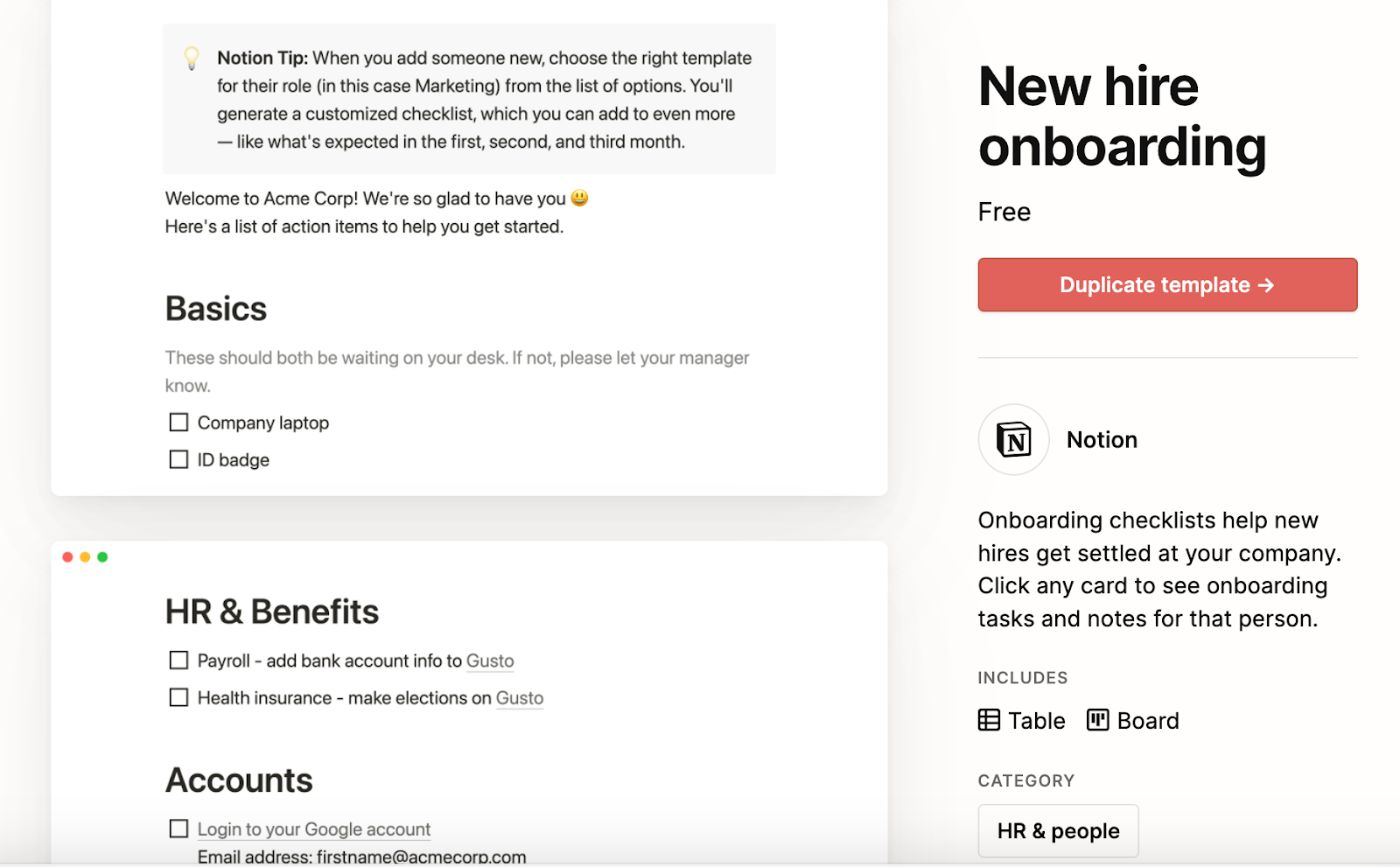Click the Table view icon
Screen dimensions: 1400x867
989,720
